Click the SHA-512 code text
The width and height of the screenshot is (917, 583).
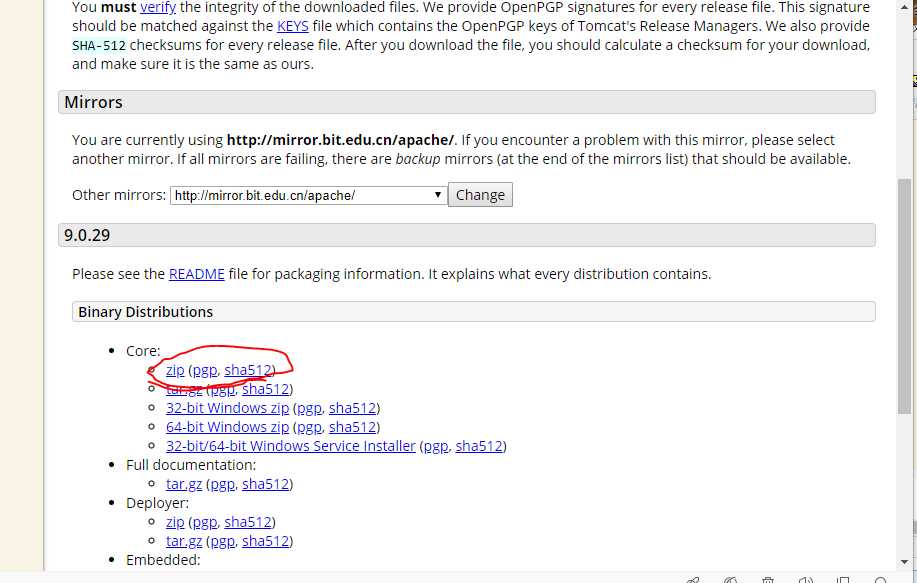(99, 46)
